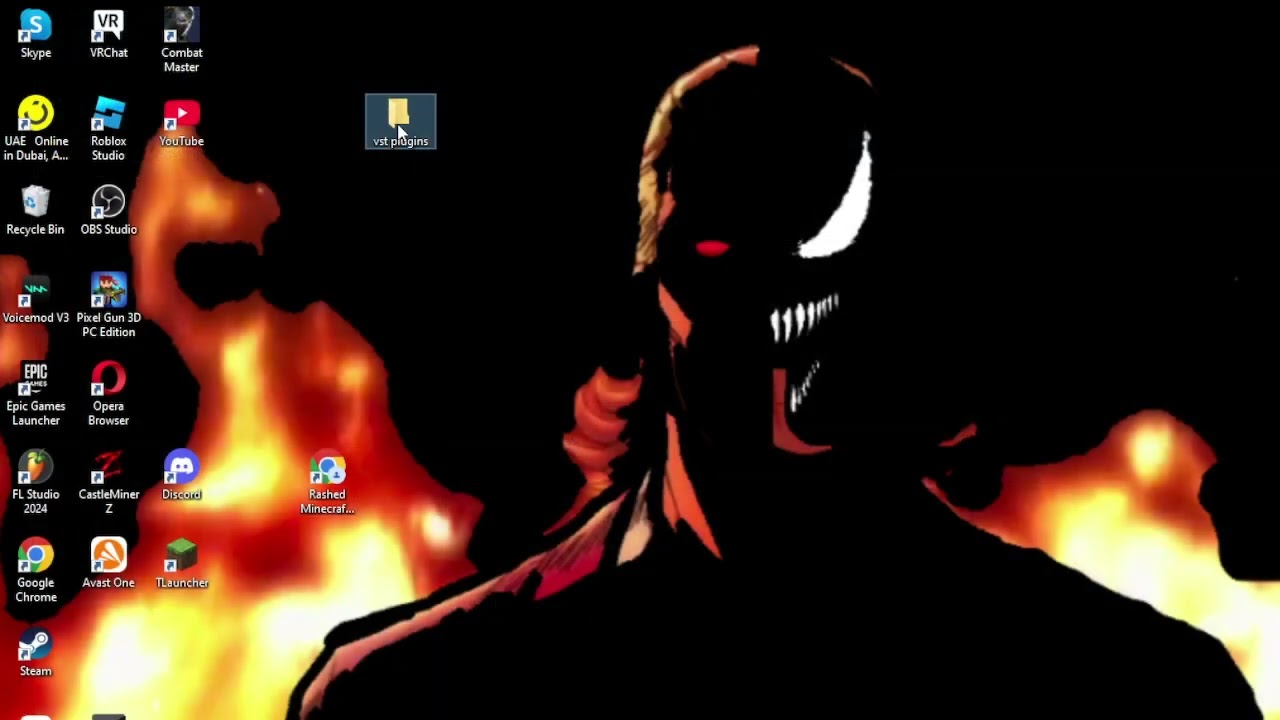Select the Voicemod V3 icon
This screenshot has width=1280, height=720.
(35, 299)
